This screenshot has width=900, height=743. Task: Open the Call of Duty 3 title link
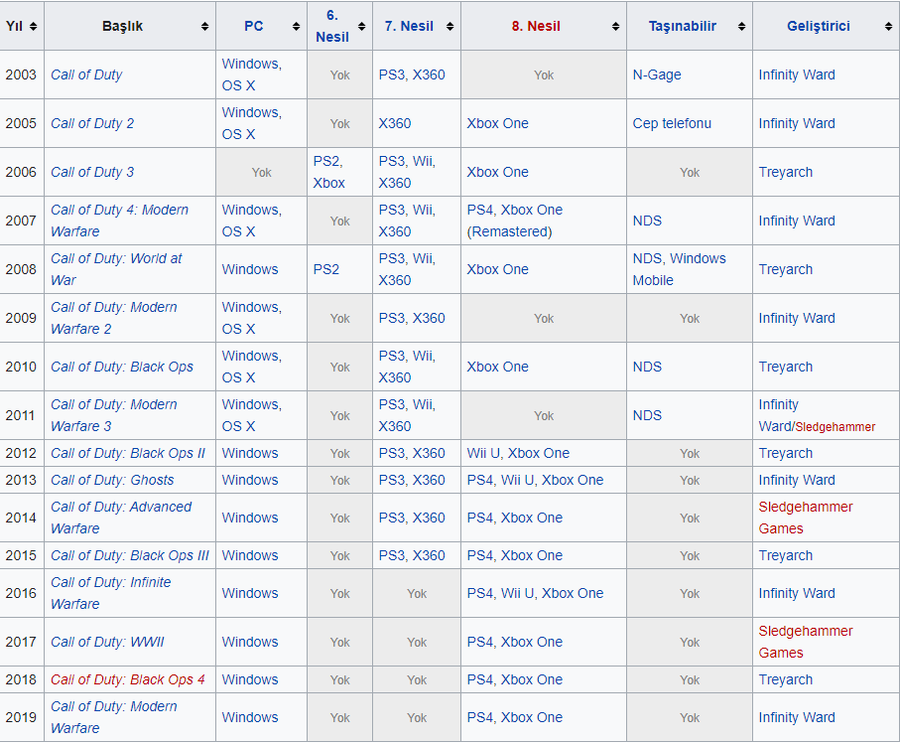tap(92, 172)
